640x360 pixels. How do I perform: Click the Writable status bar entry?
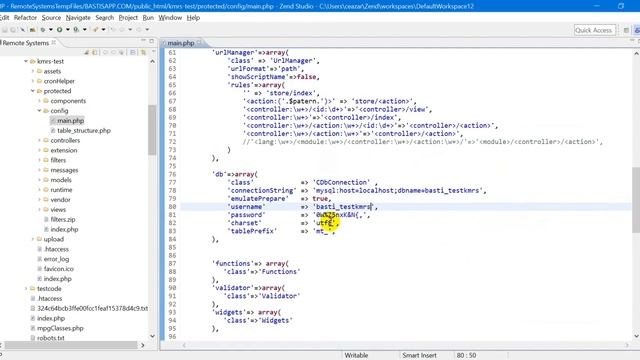356,356
